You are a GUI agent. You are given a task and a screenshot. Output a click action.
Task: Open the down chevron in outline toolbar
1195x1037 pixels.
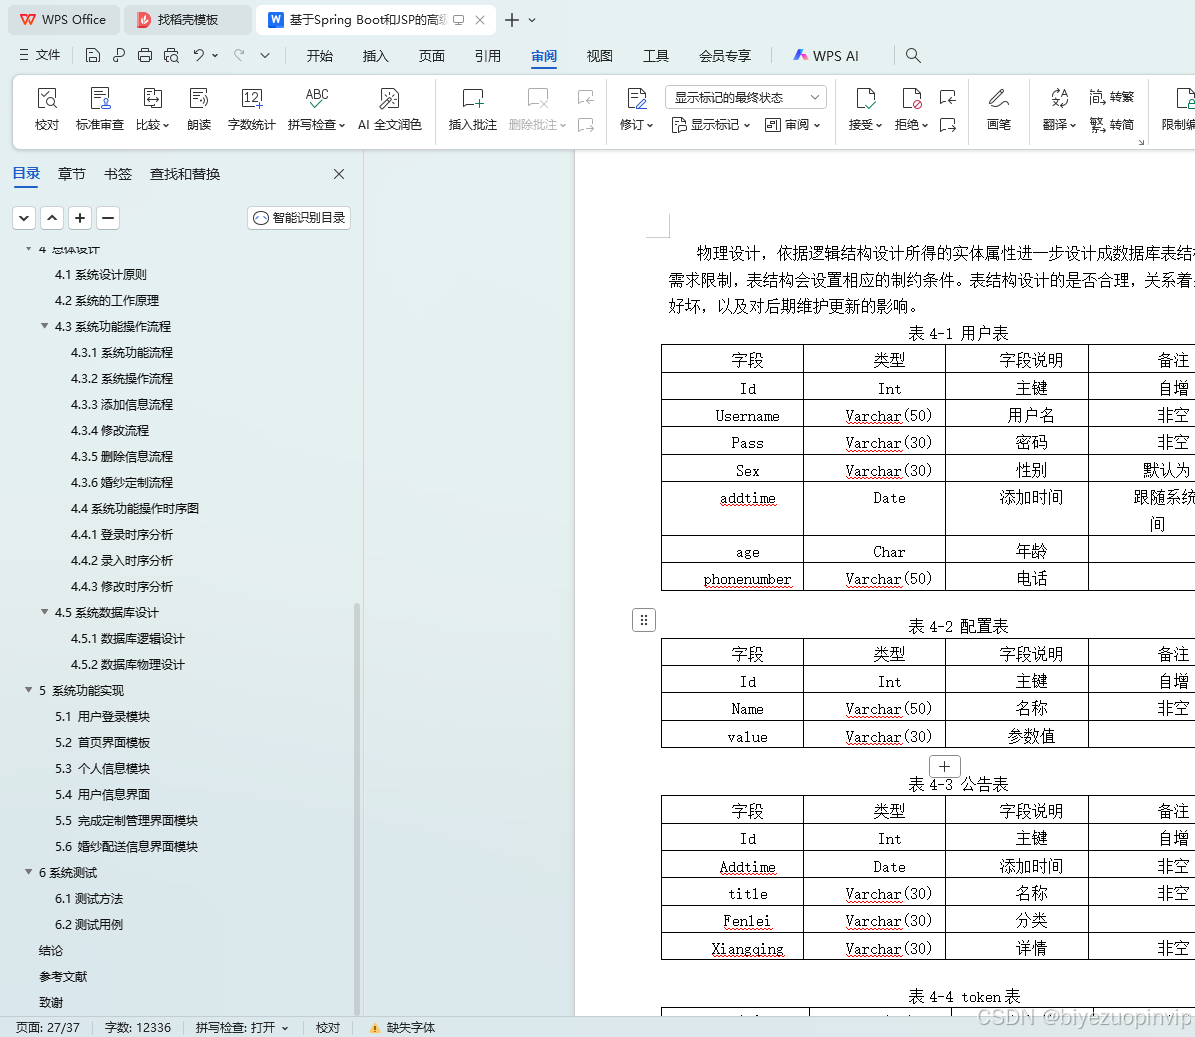[24, 218]
